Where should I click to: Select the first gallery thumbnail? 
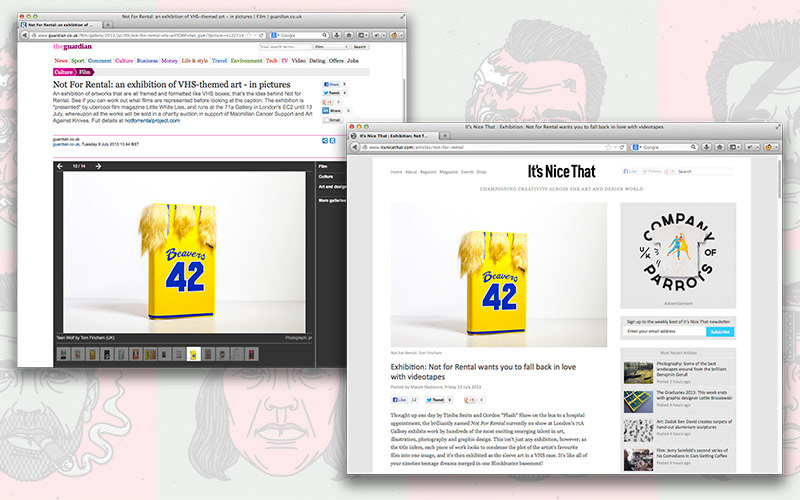[x=63, y=354]
